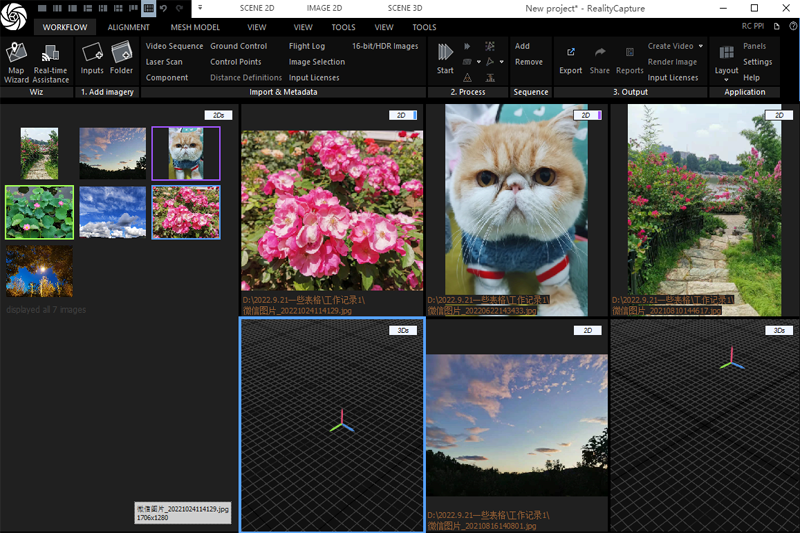The height and width of the screenshot is (533, 800).
Task: Click Video Sequence import option
Action: tap(174, 46)
